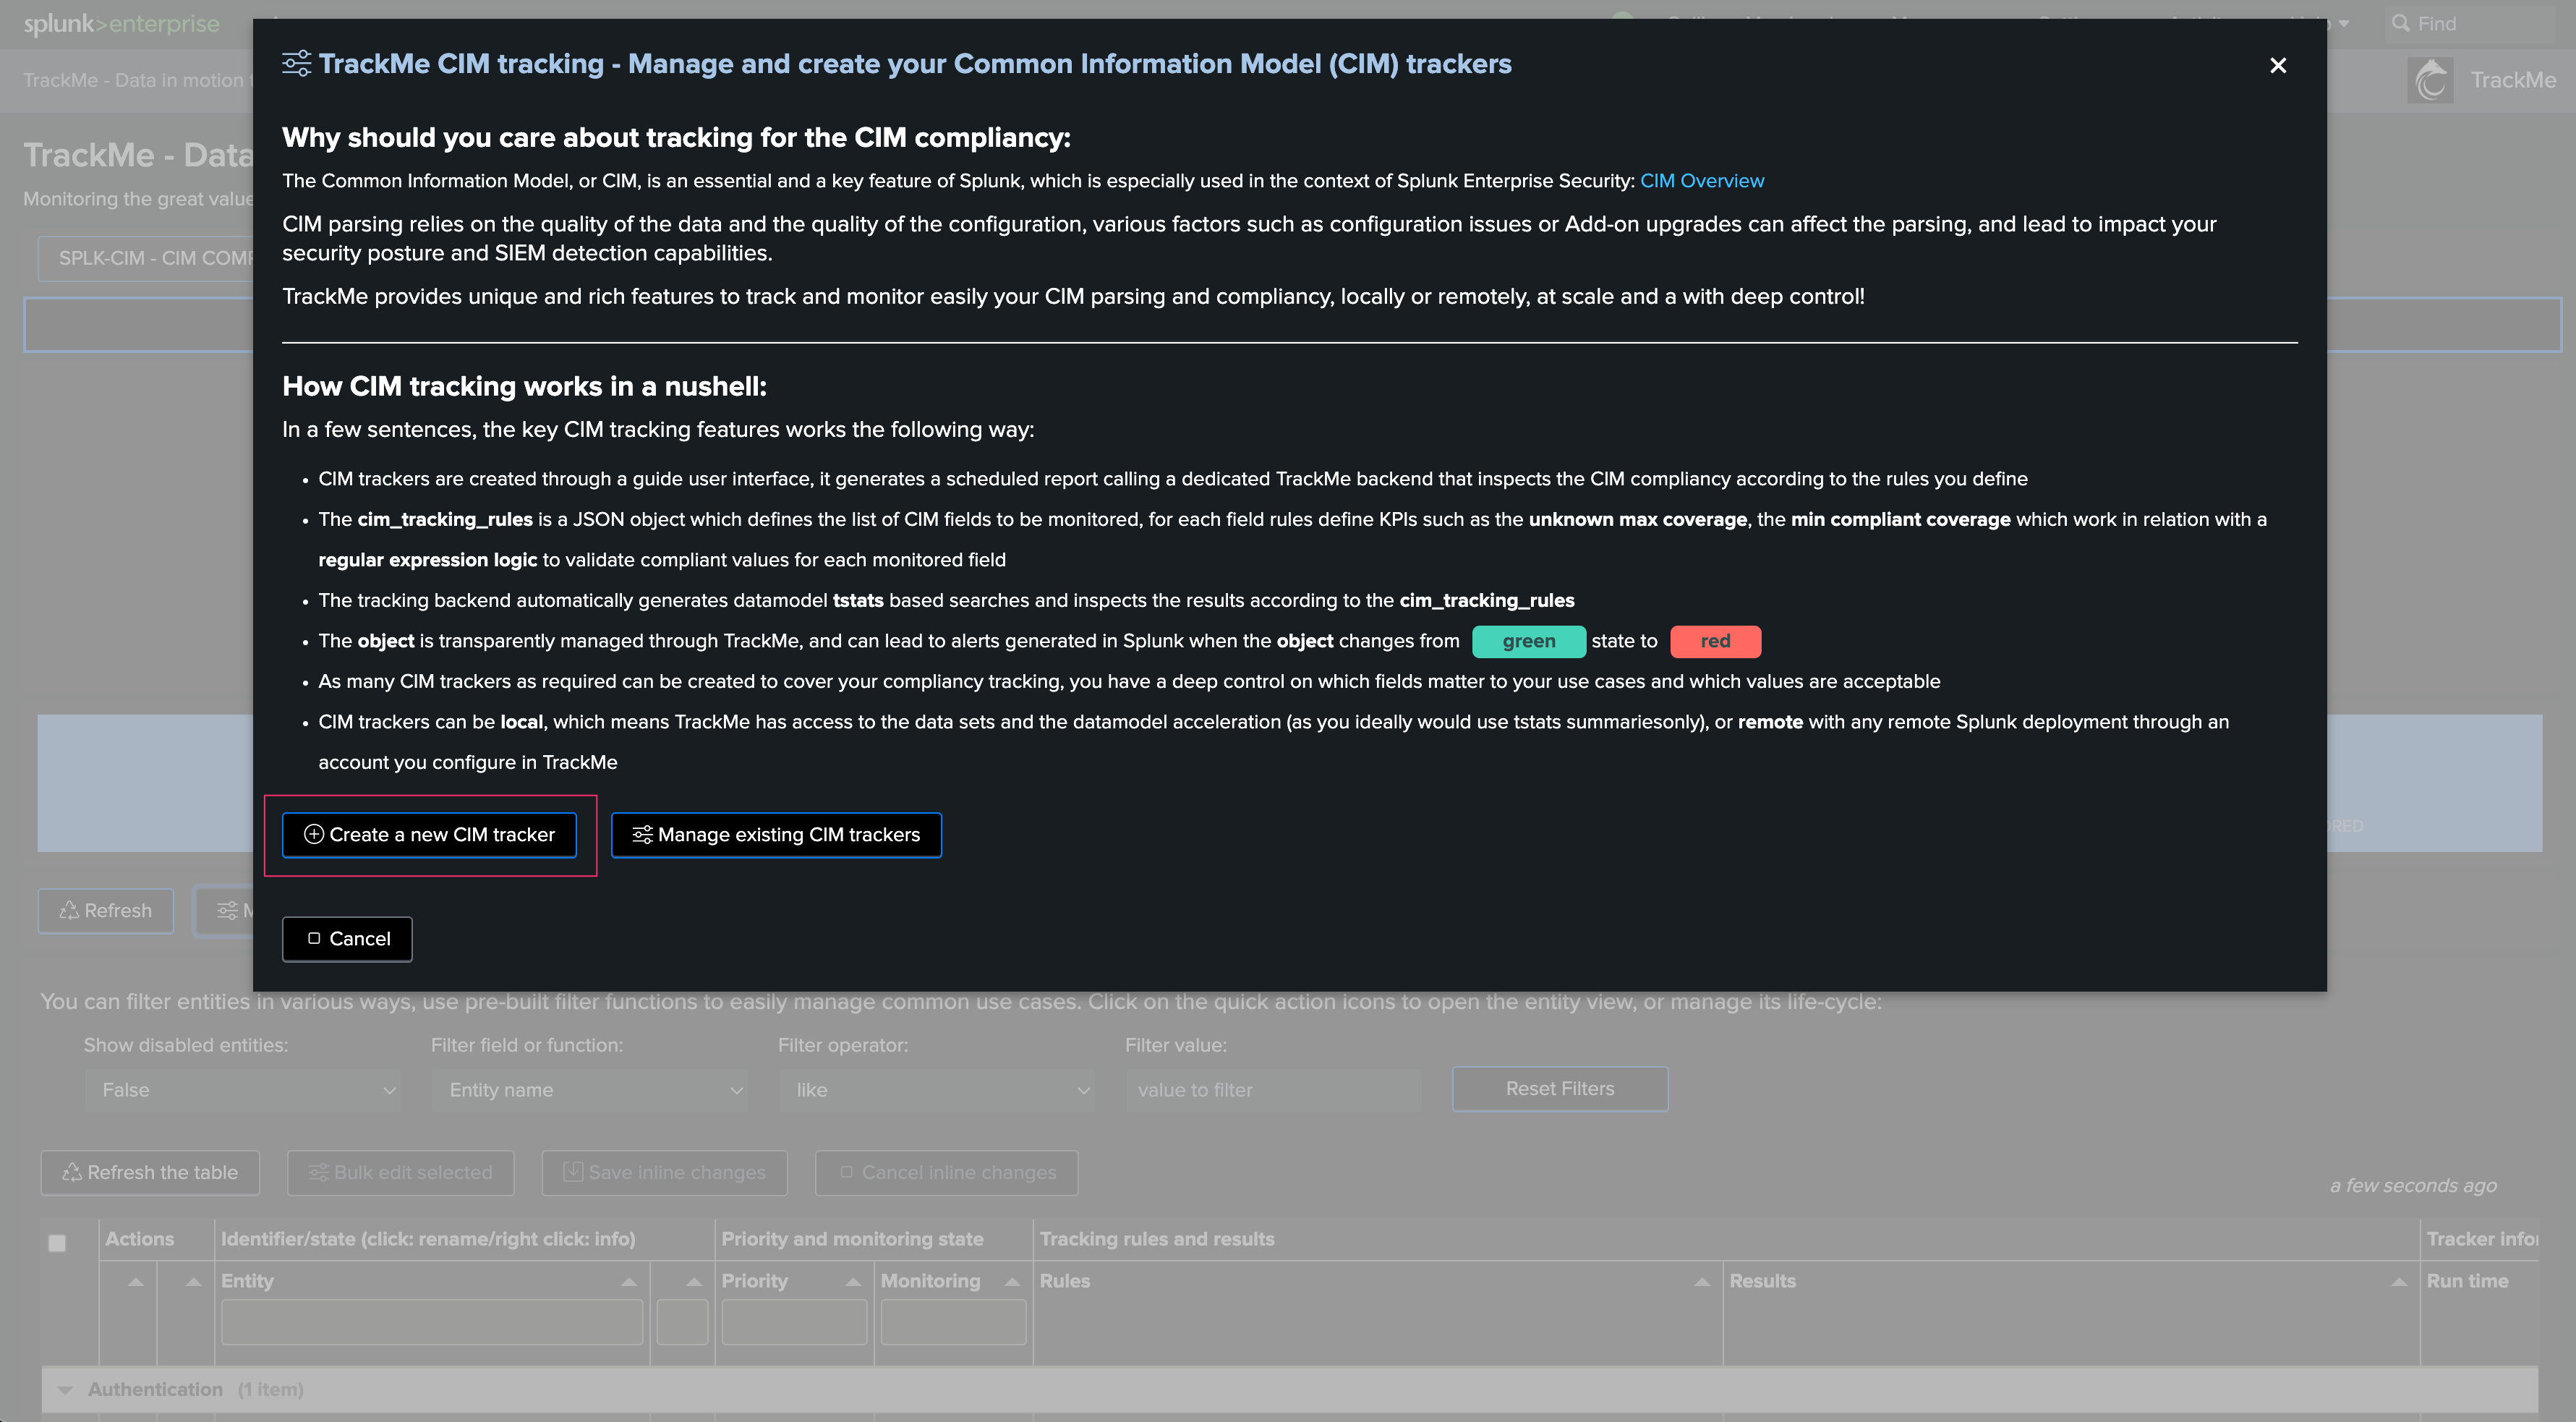Click the sliders icon in modal title
This screenshot has width=2576, height=1422.
[x=296, y=64]
